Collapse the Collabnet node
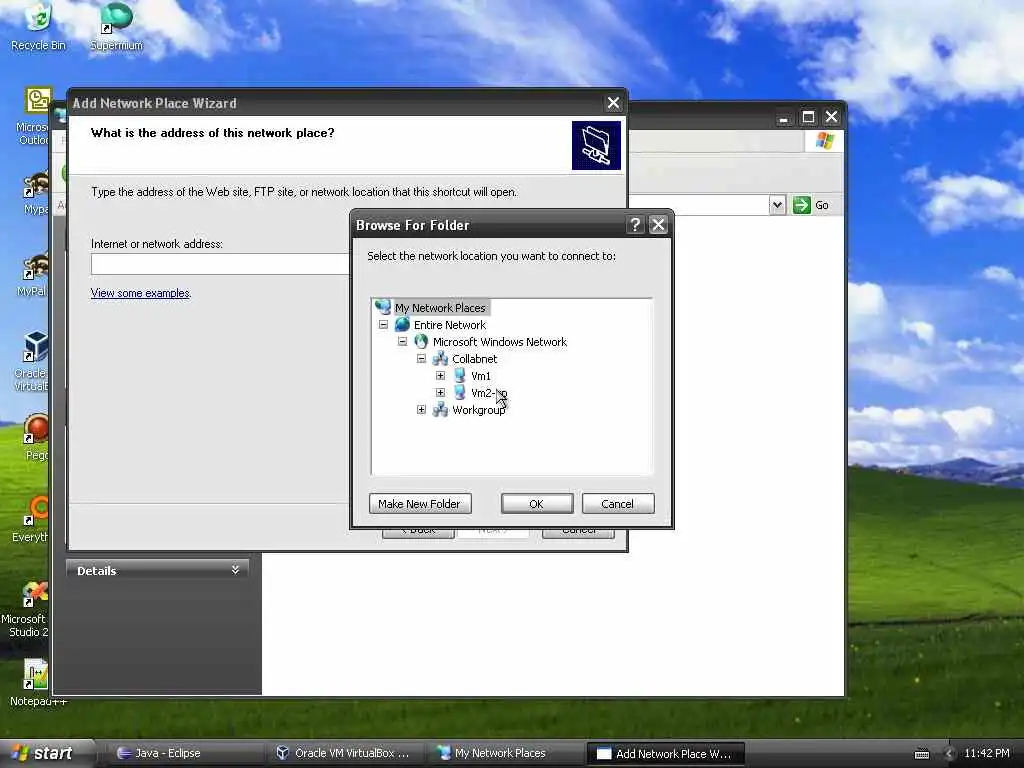 point(421,359)
